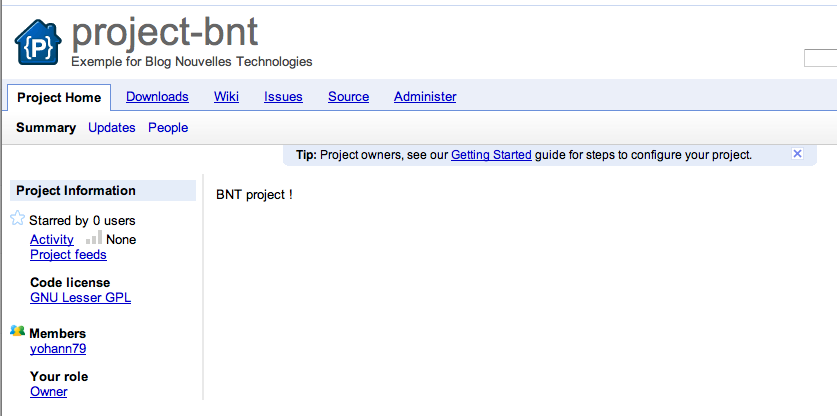Open the GNU Lesser GPL license link
This screenshot has height=416, width=837.
point(80,298)
